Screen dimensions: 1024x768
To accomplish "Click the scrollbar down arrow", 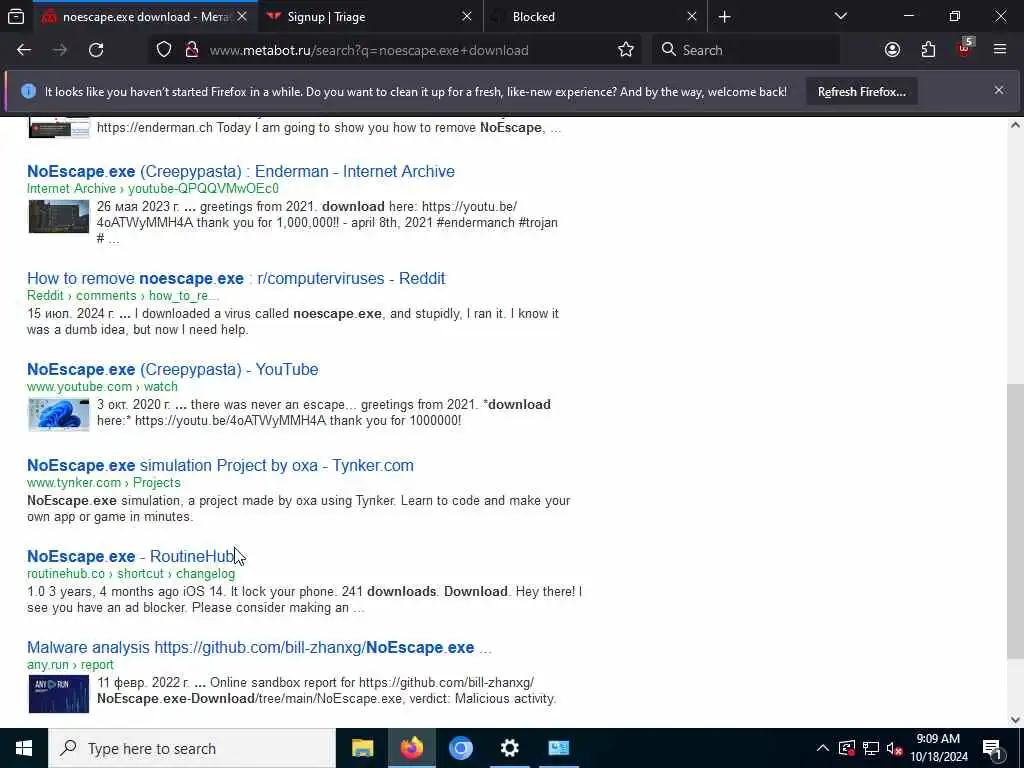I will [x=1015, y=720].
